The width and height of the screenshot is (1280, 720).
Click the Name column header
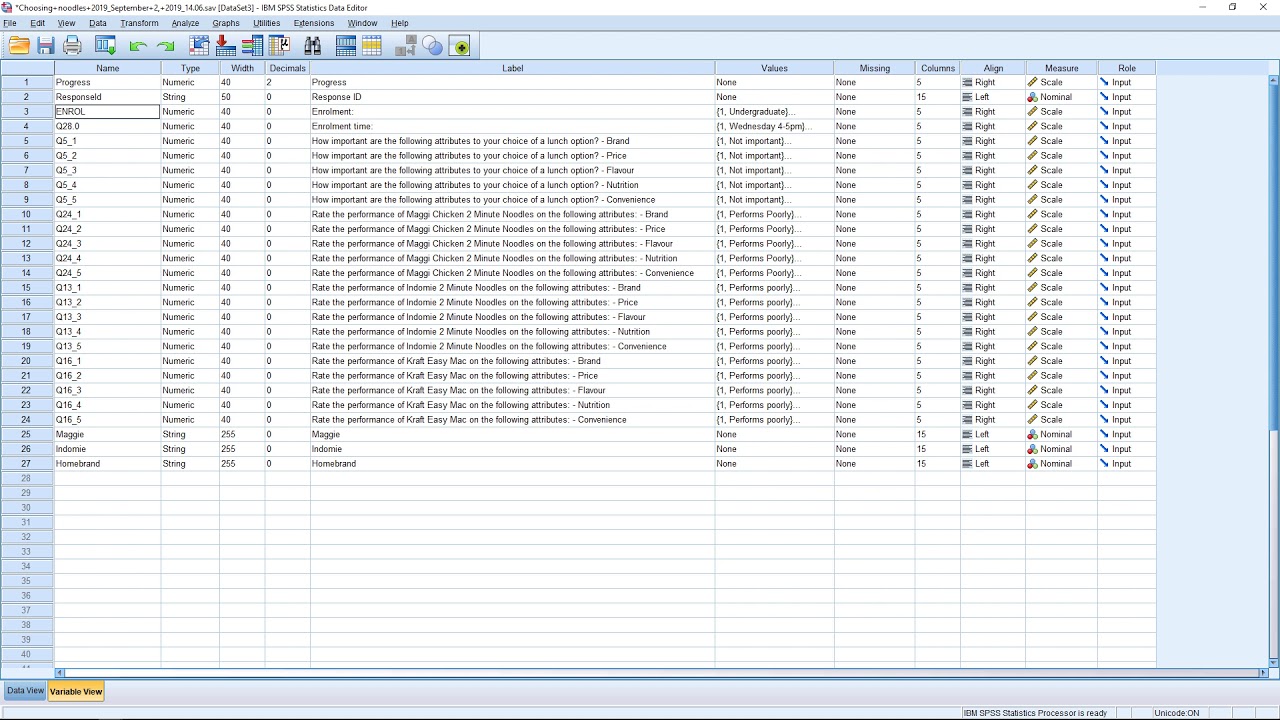[107, 68]
